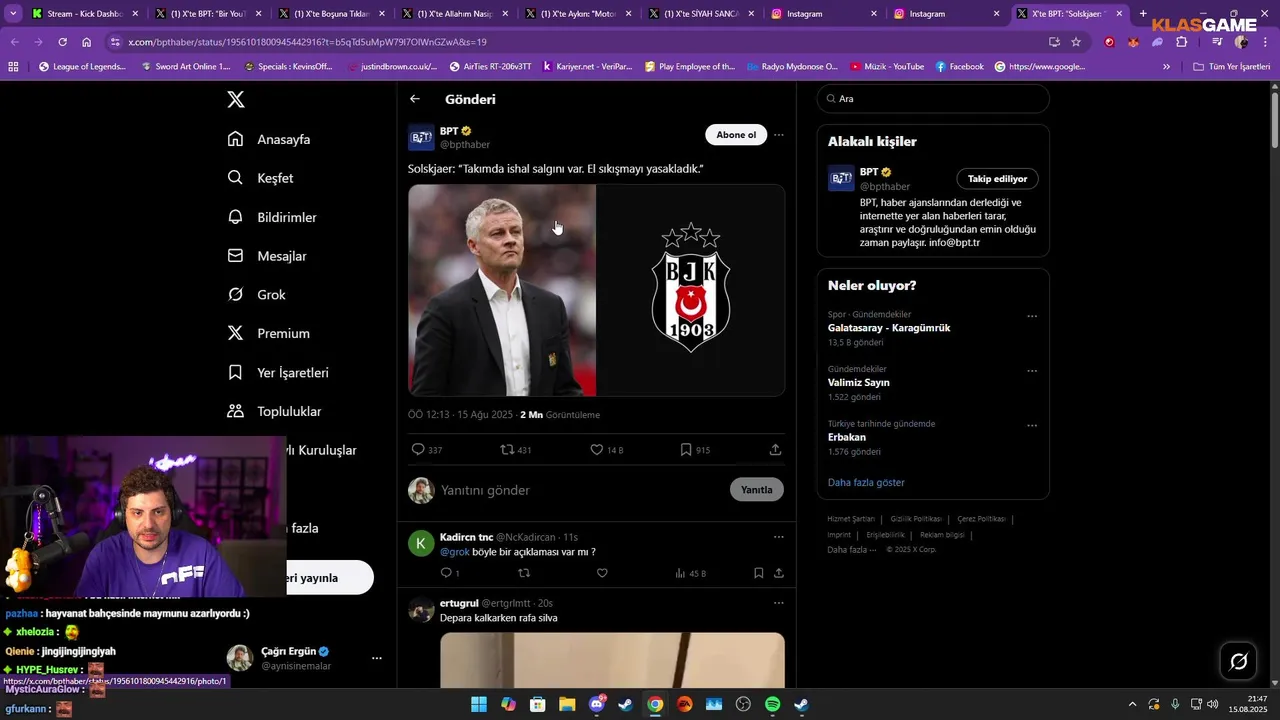
Task: Share the BPT post via share icon
Action: click(x=775, y=450)
